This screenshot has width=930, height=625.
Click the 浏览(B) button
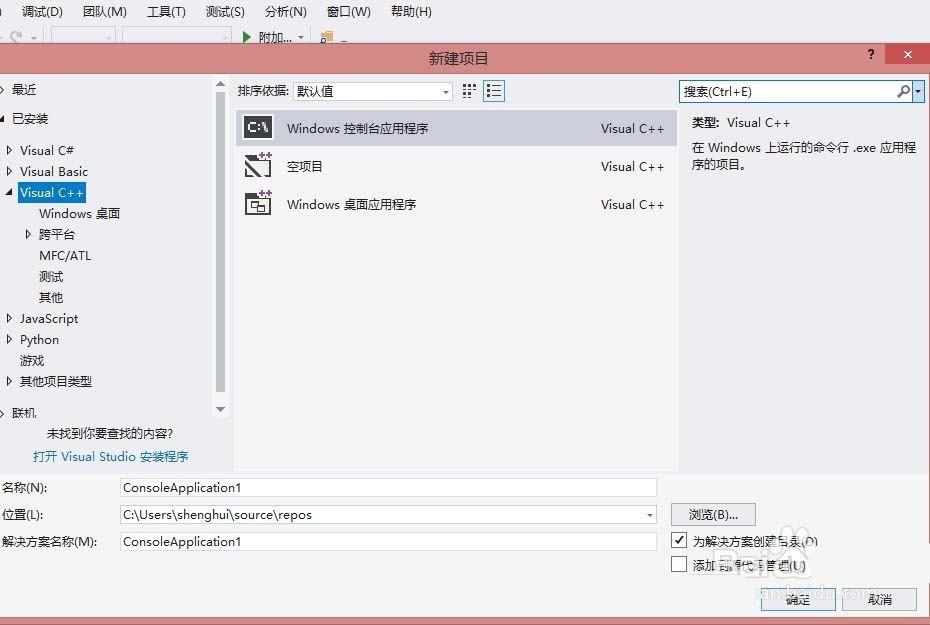[712, 514]
